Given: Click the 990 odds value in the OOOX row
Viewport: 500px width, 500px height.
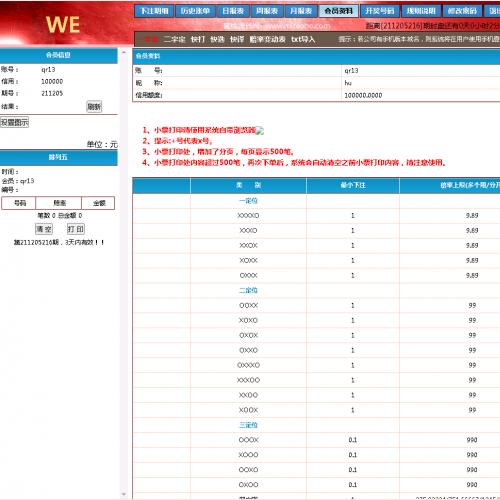Looking at the screenshot, I should coord(472,440).
